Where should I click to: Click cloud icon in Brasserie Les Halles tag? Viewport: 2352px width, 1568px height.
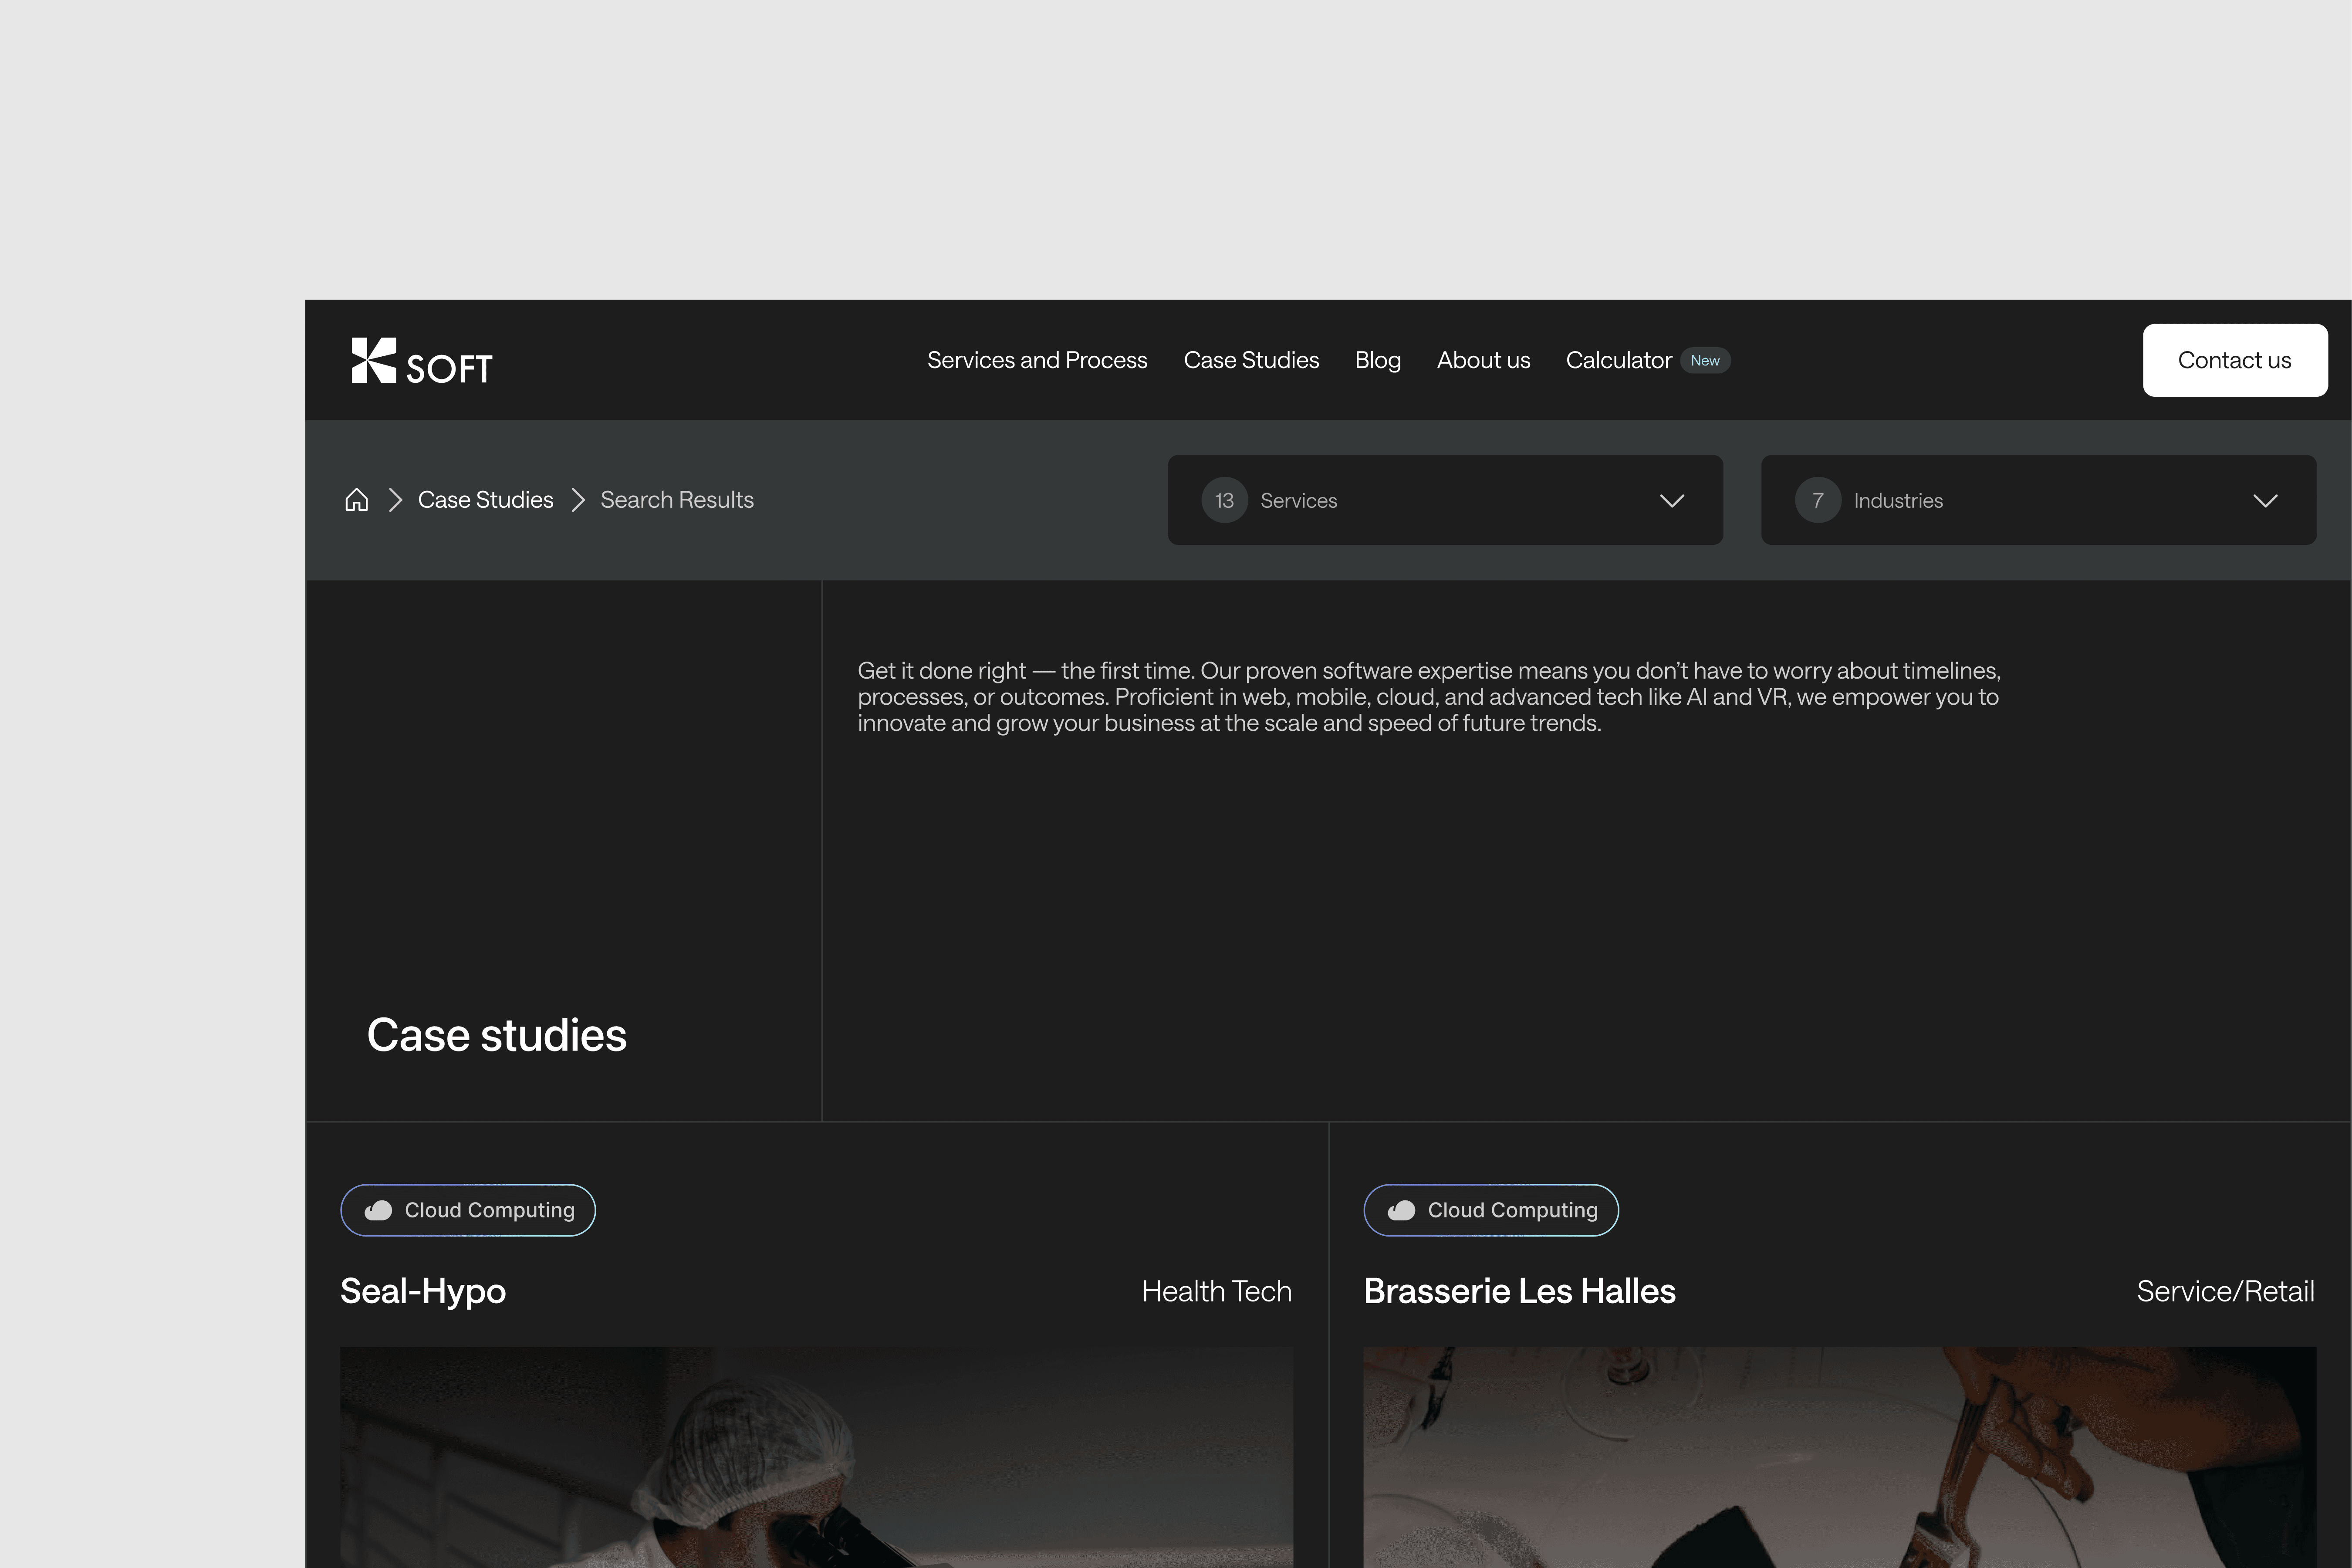tap(1401, 1210)
